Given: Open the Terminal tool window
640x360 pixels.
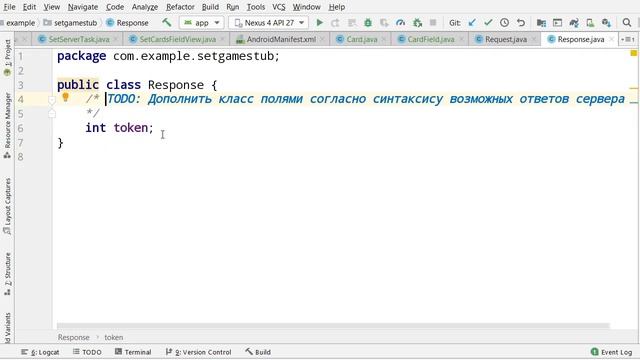Looking at the screenshot, I should point(133,352).
